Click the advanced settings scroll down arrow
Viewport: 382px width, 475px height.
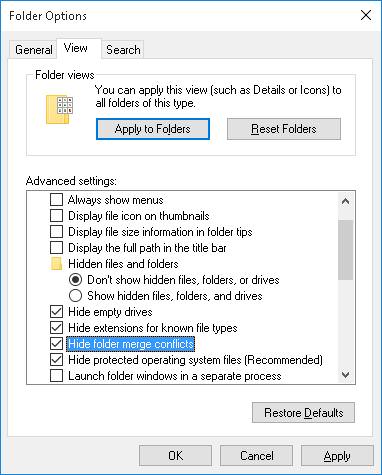click(x=346, y=375)
